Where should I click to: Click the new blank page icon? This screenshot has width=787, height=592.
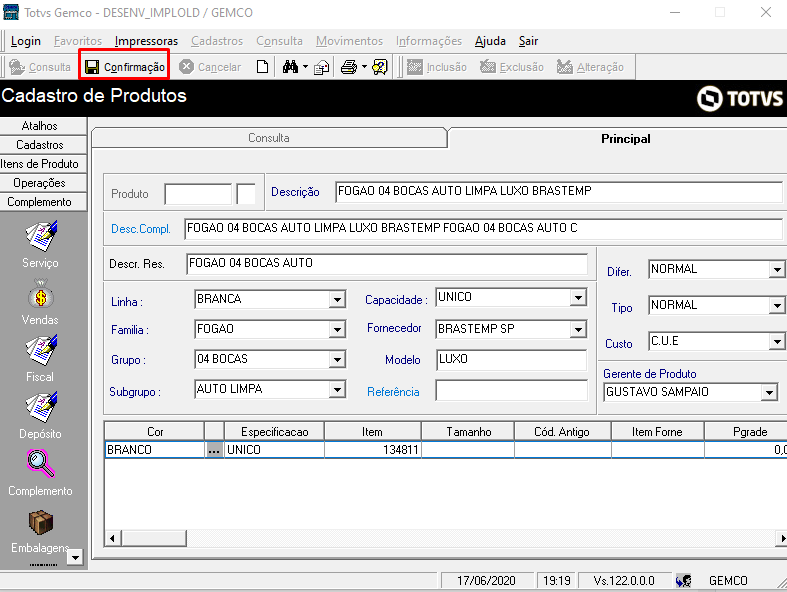coord(262,67)
